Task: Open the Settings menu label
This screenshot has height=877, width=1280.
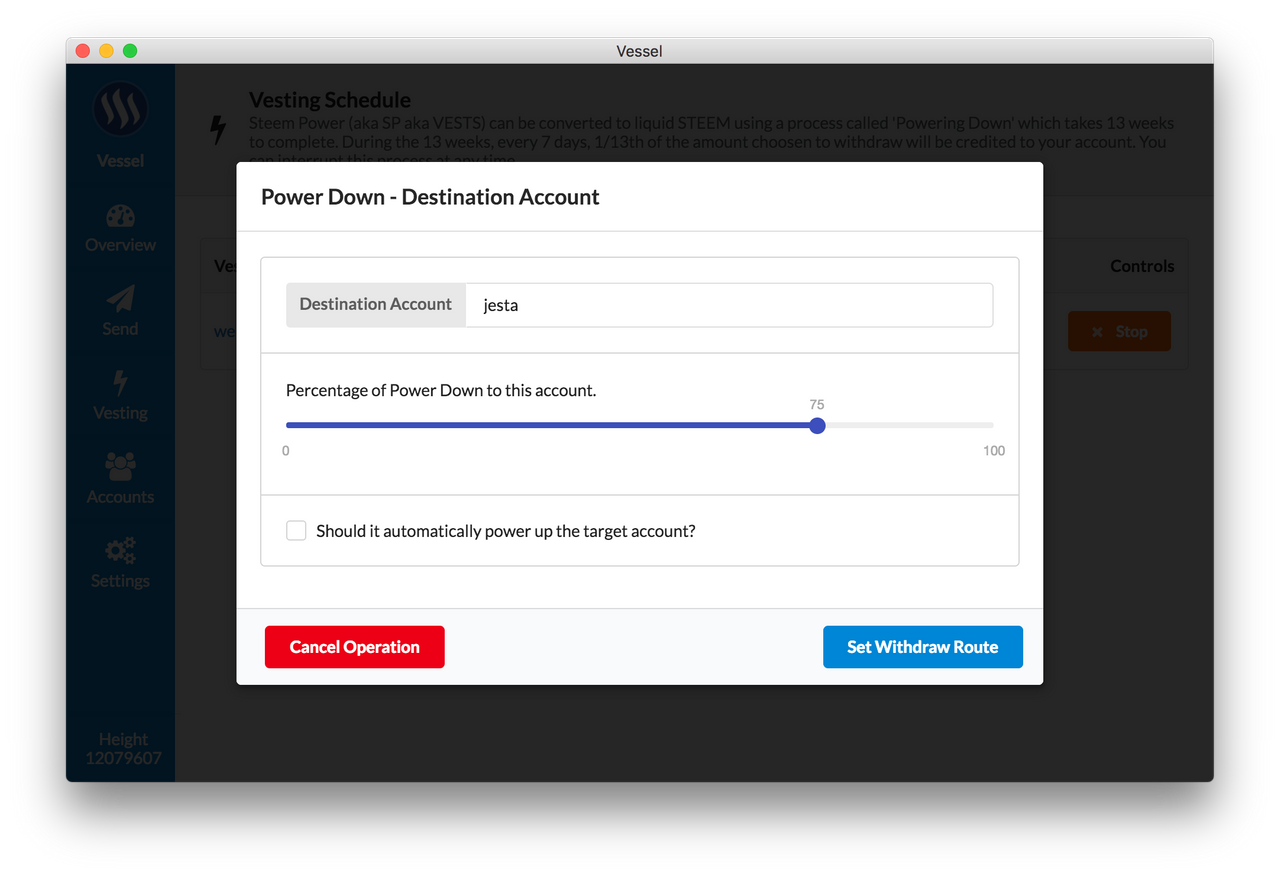Action: (120, 581)
